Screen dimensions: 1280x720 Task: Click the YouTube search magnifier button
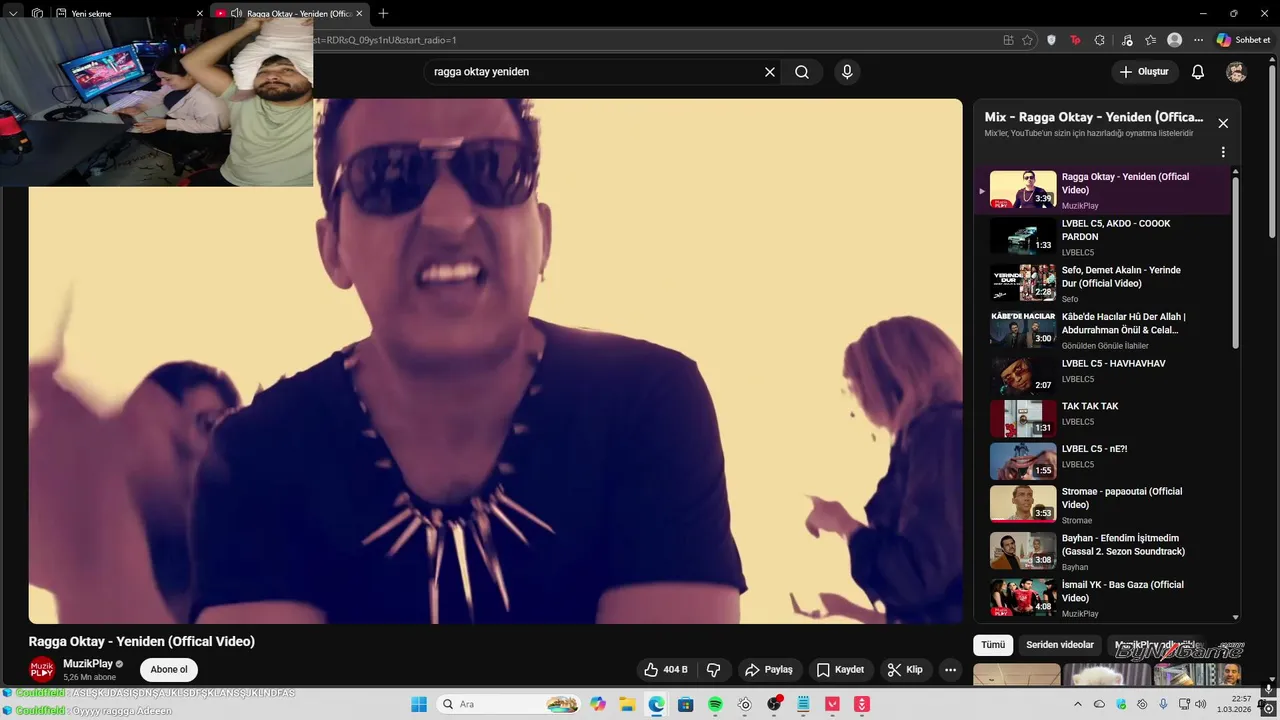pyautogui.click(x=802, y=72)
